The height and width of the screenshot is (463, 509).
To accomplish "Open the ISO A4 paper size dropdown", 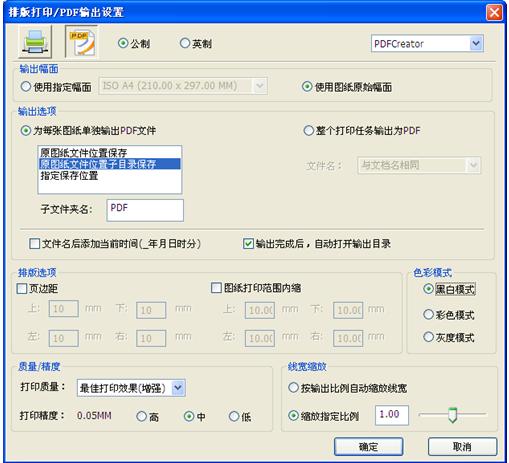I will coord(260,86).
